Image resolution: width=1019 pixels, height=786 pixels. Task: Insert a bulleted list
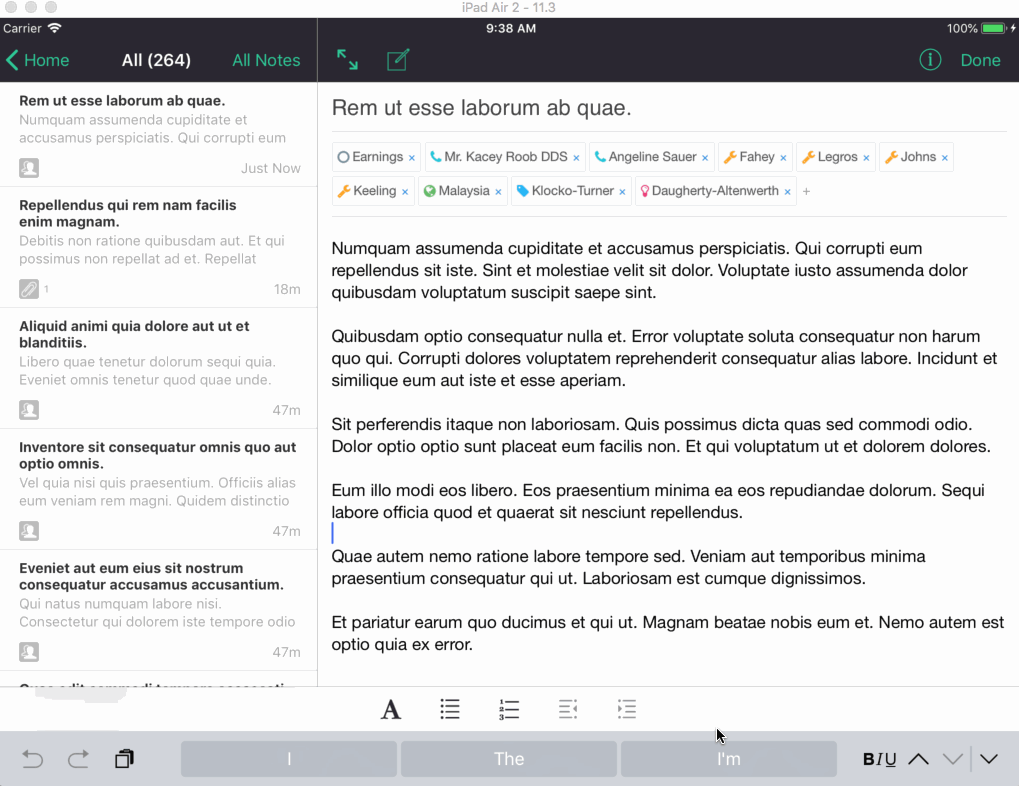[450, 709]
